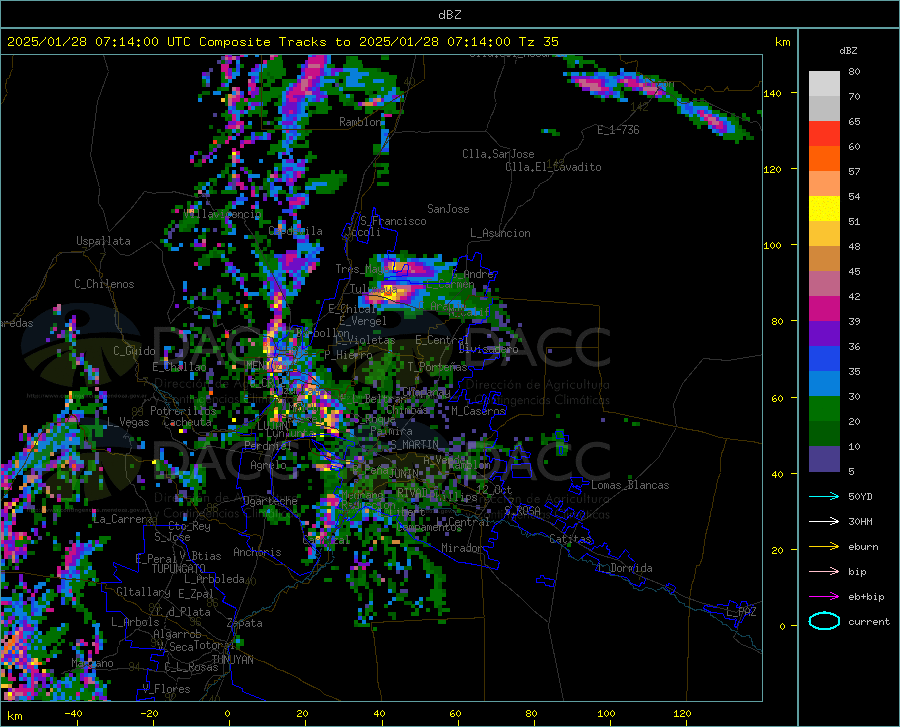The width and height of the screenshot is (900, 727).
Task: Click the cyan ellipse 'current' legend symbol
Action: click(824, 621)
